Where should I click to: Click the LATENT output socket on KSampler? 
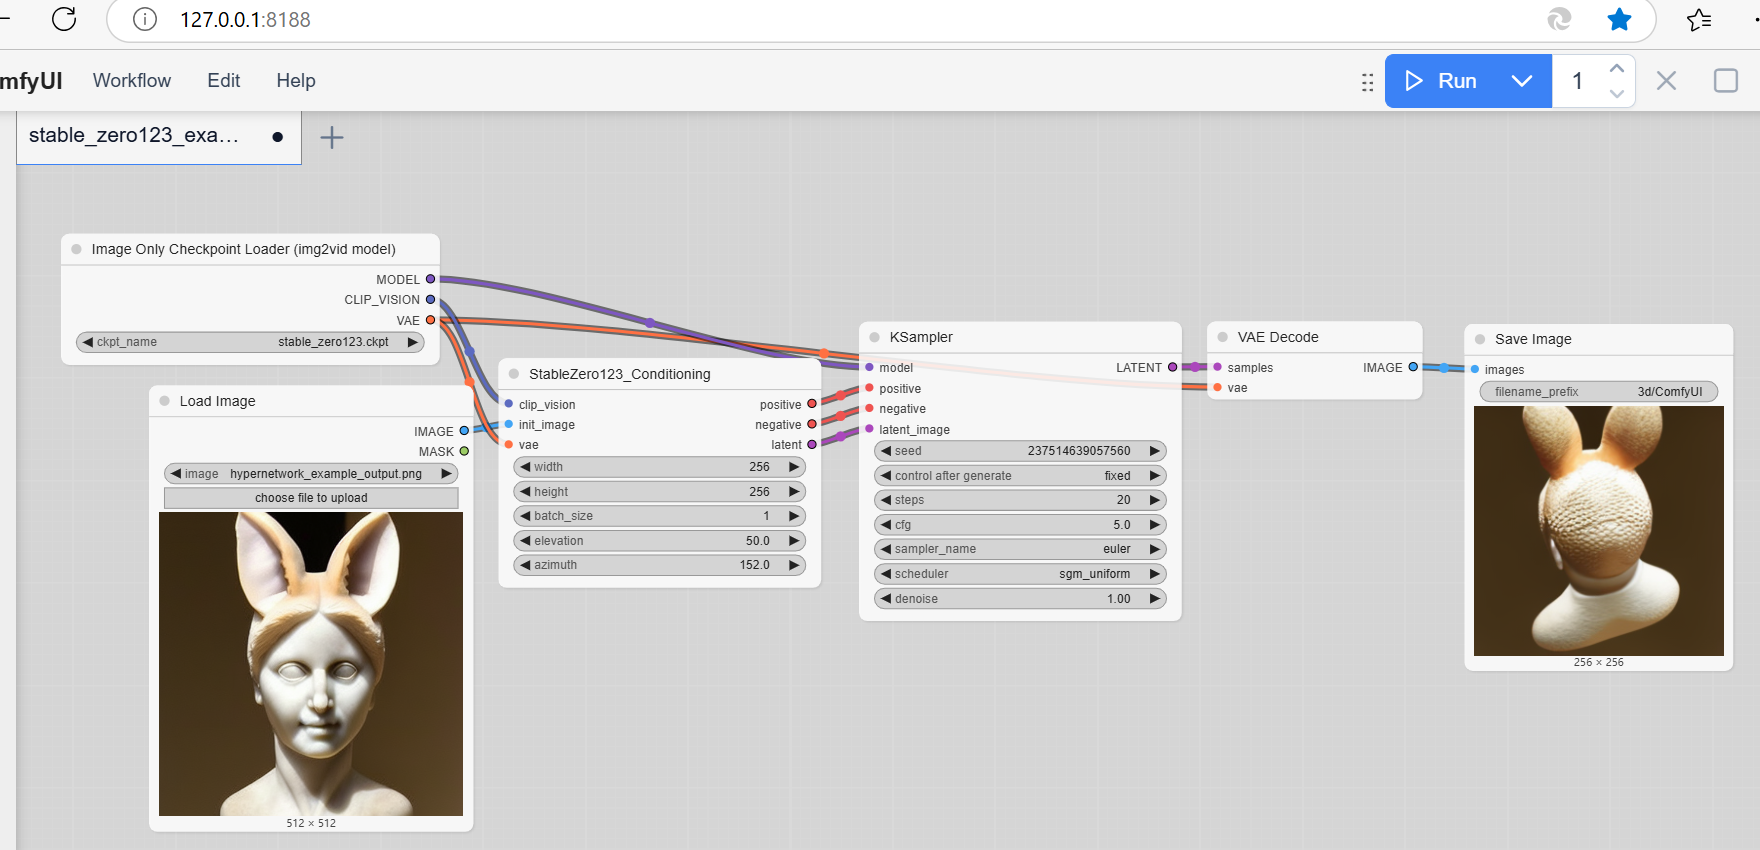(1173, 367)
